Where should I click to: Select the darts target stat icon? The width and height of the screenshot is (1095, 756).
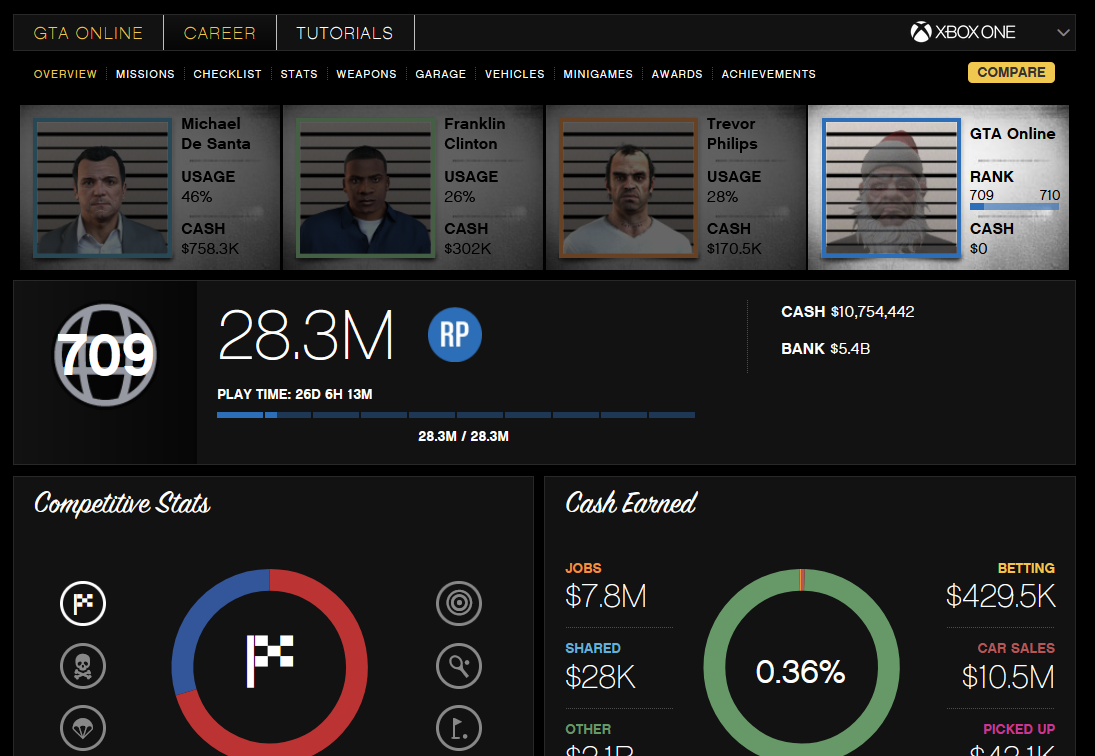[x=459, y=604]
